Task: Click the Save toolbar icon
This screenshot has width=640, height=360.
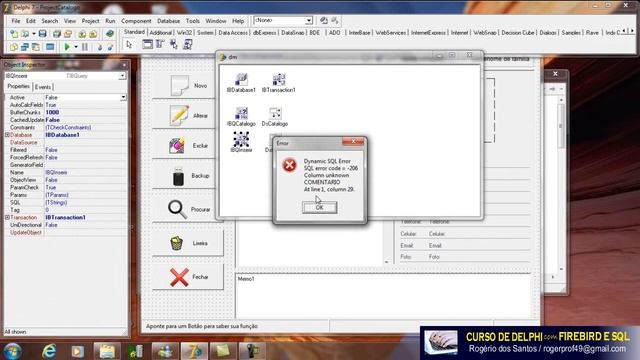Action: [x=42, y=34]
